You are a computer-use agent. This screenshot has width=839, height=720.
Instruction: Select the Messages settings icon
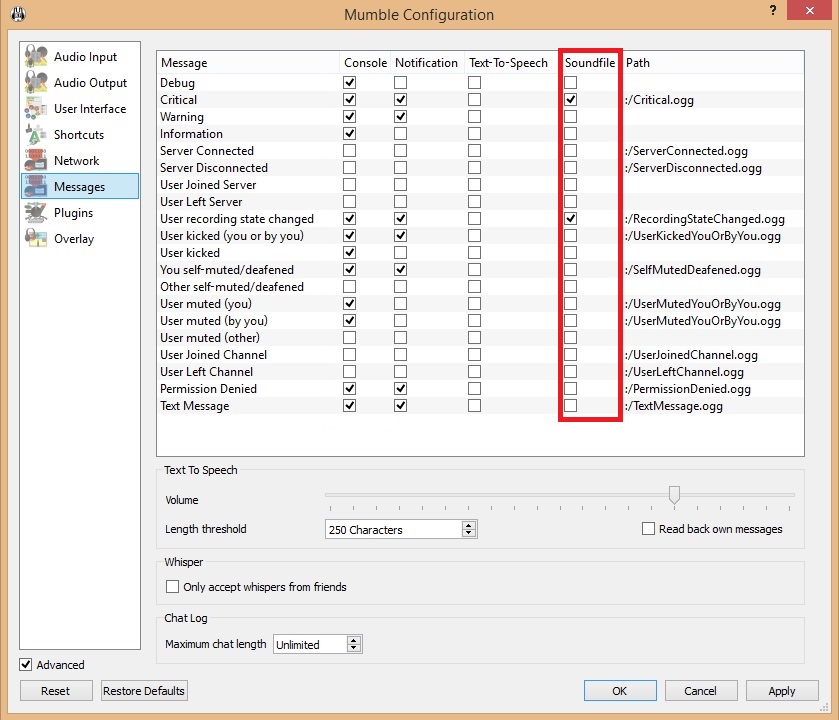point(36,187)
